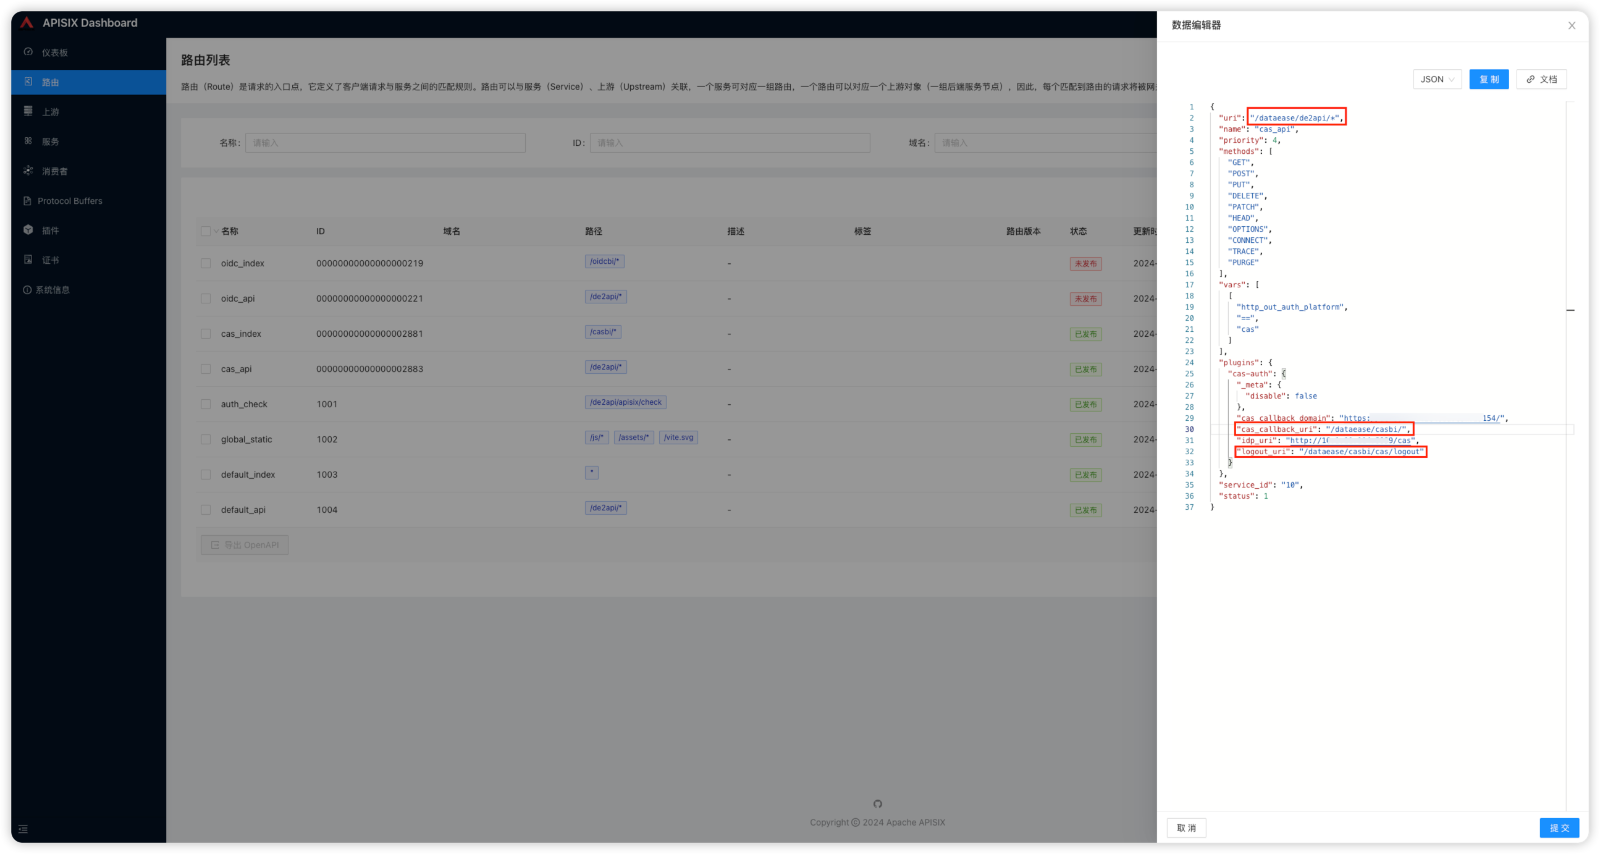Viewport: 1600px width, 854px height.
Task: Open the Protocol Buffers sidebar icon
Action: 28,201
